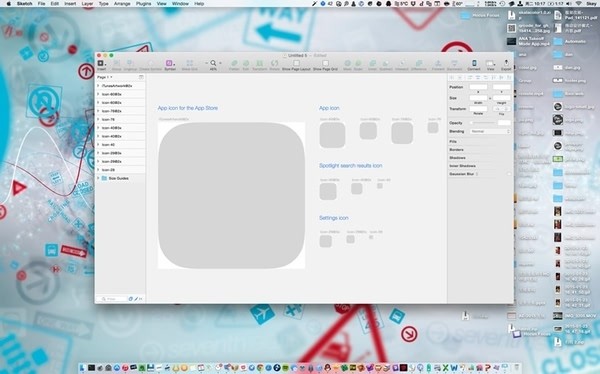This screenshot has height=374, width=600.
Task: Click the Flatten toolbar icon
Action: [x=234, y=64]
